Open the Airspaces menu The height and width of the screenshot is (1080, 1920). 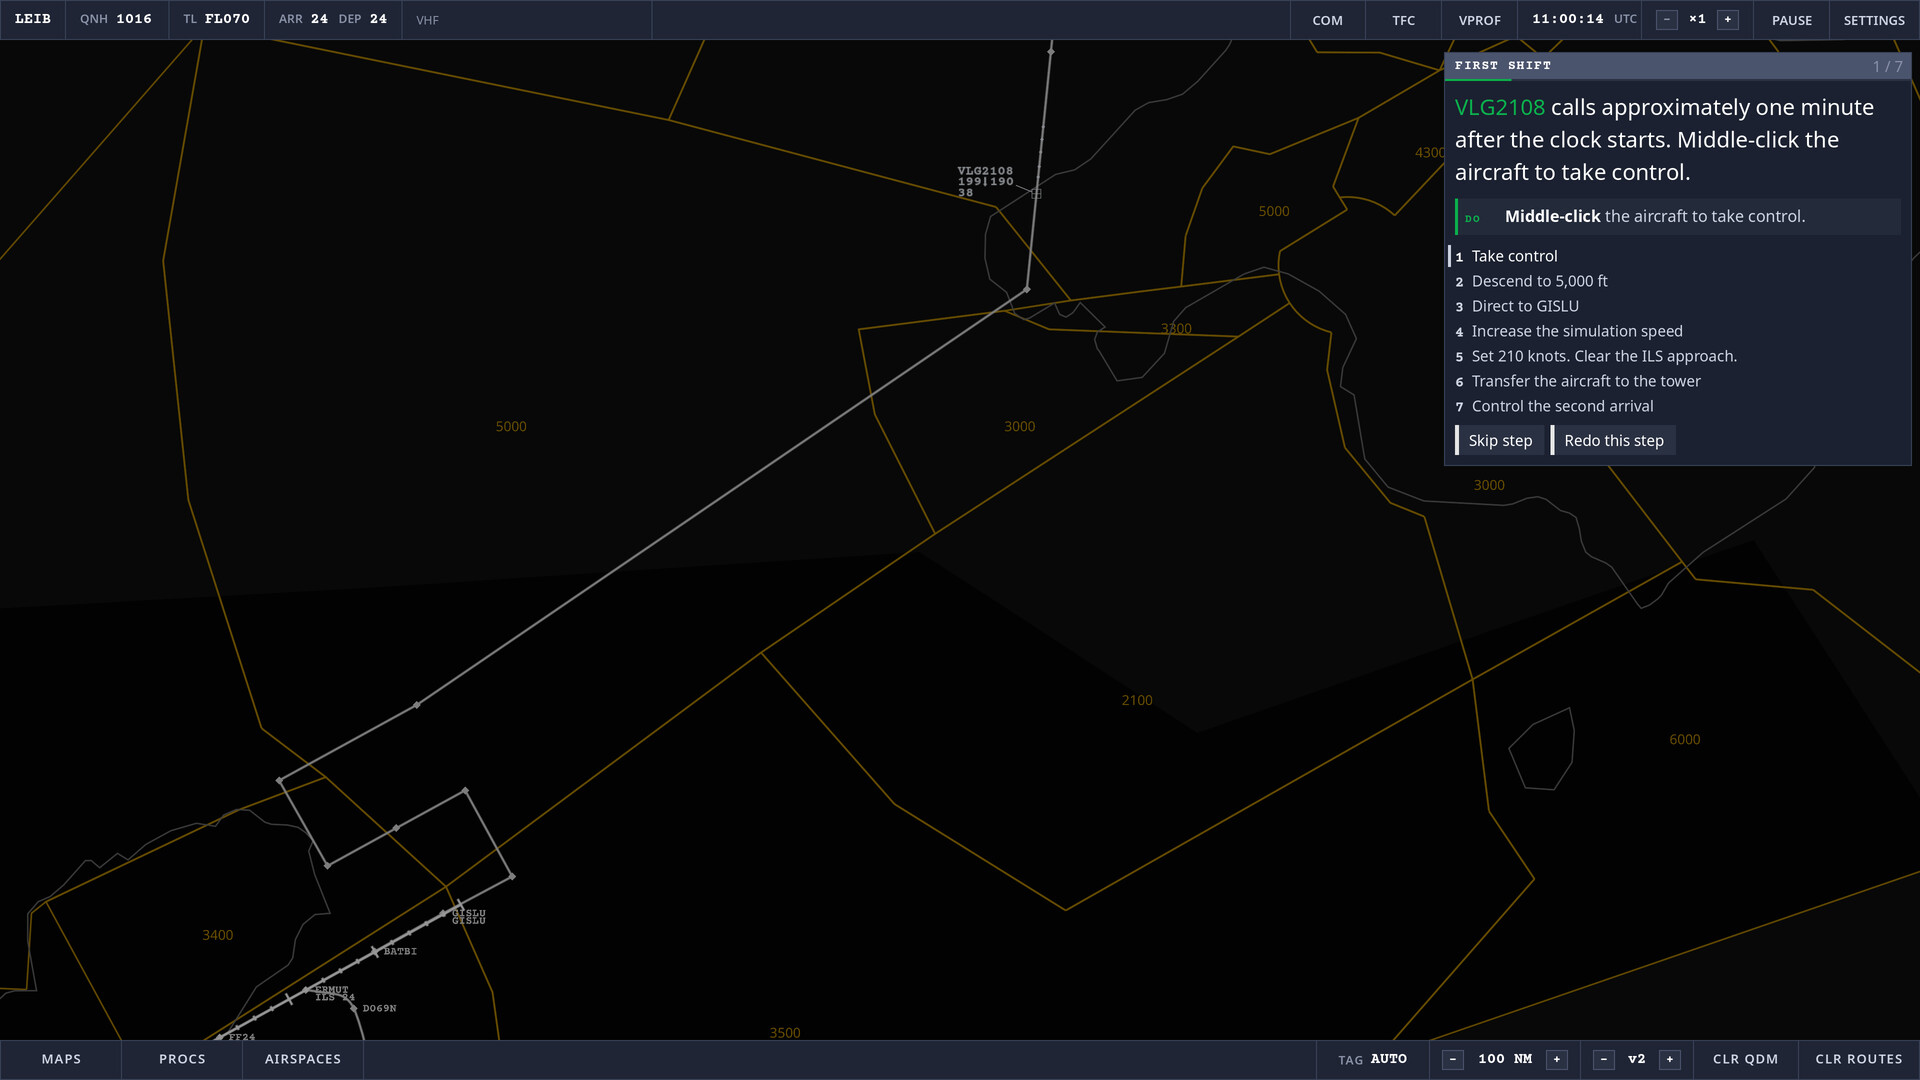pos(303,1059)
